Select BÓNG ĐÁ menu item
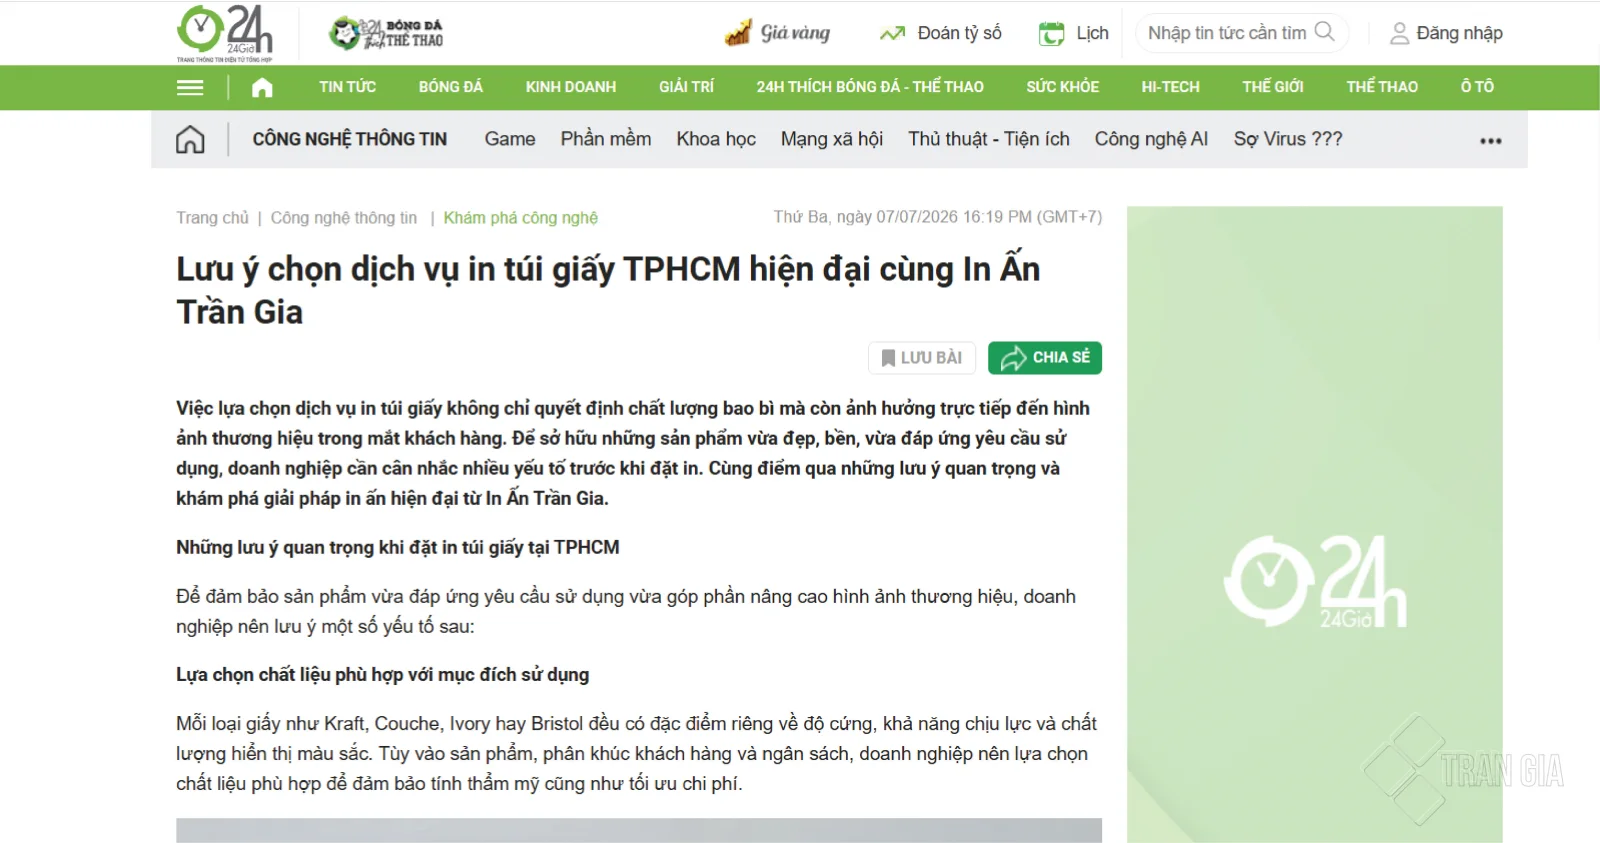 click(451, 87)
